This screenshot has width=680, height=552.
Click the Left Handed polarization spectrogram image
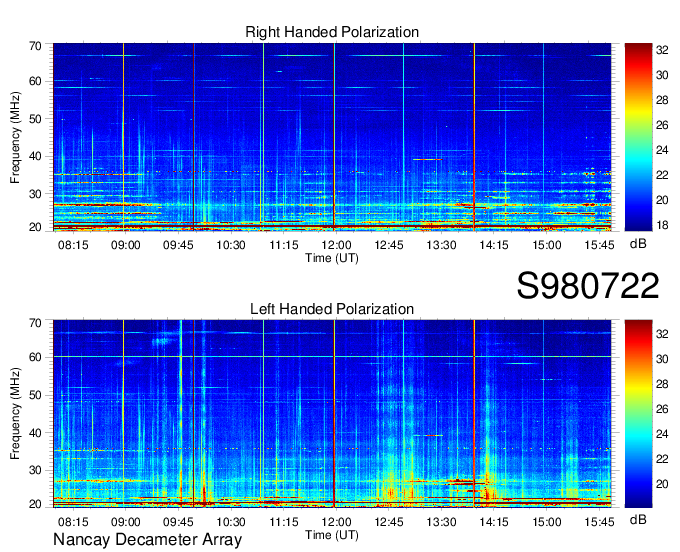pyautogui.click(x=332, y=414)
